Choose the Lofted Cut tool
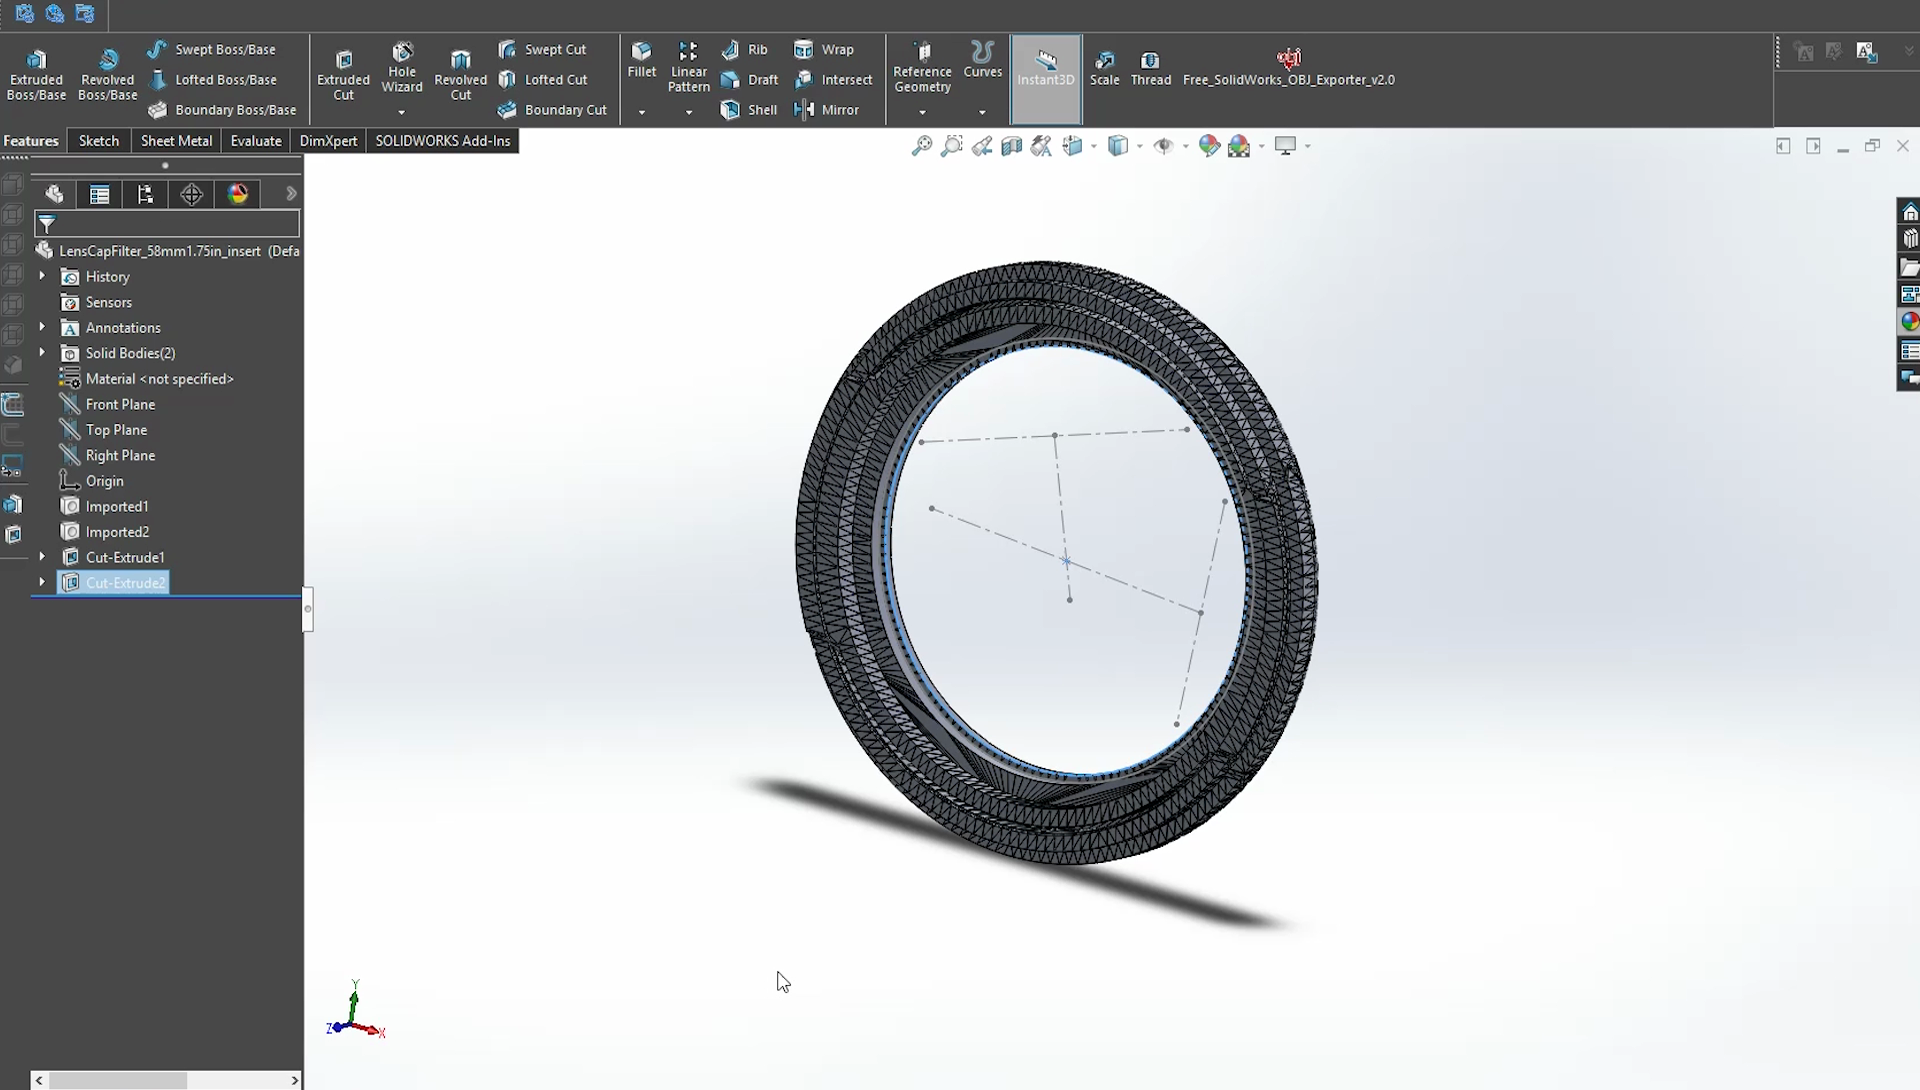Viewport: 1920px width, 1090px height. [x=543, y=79]
